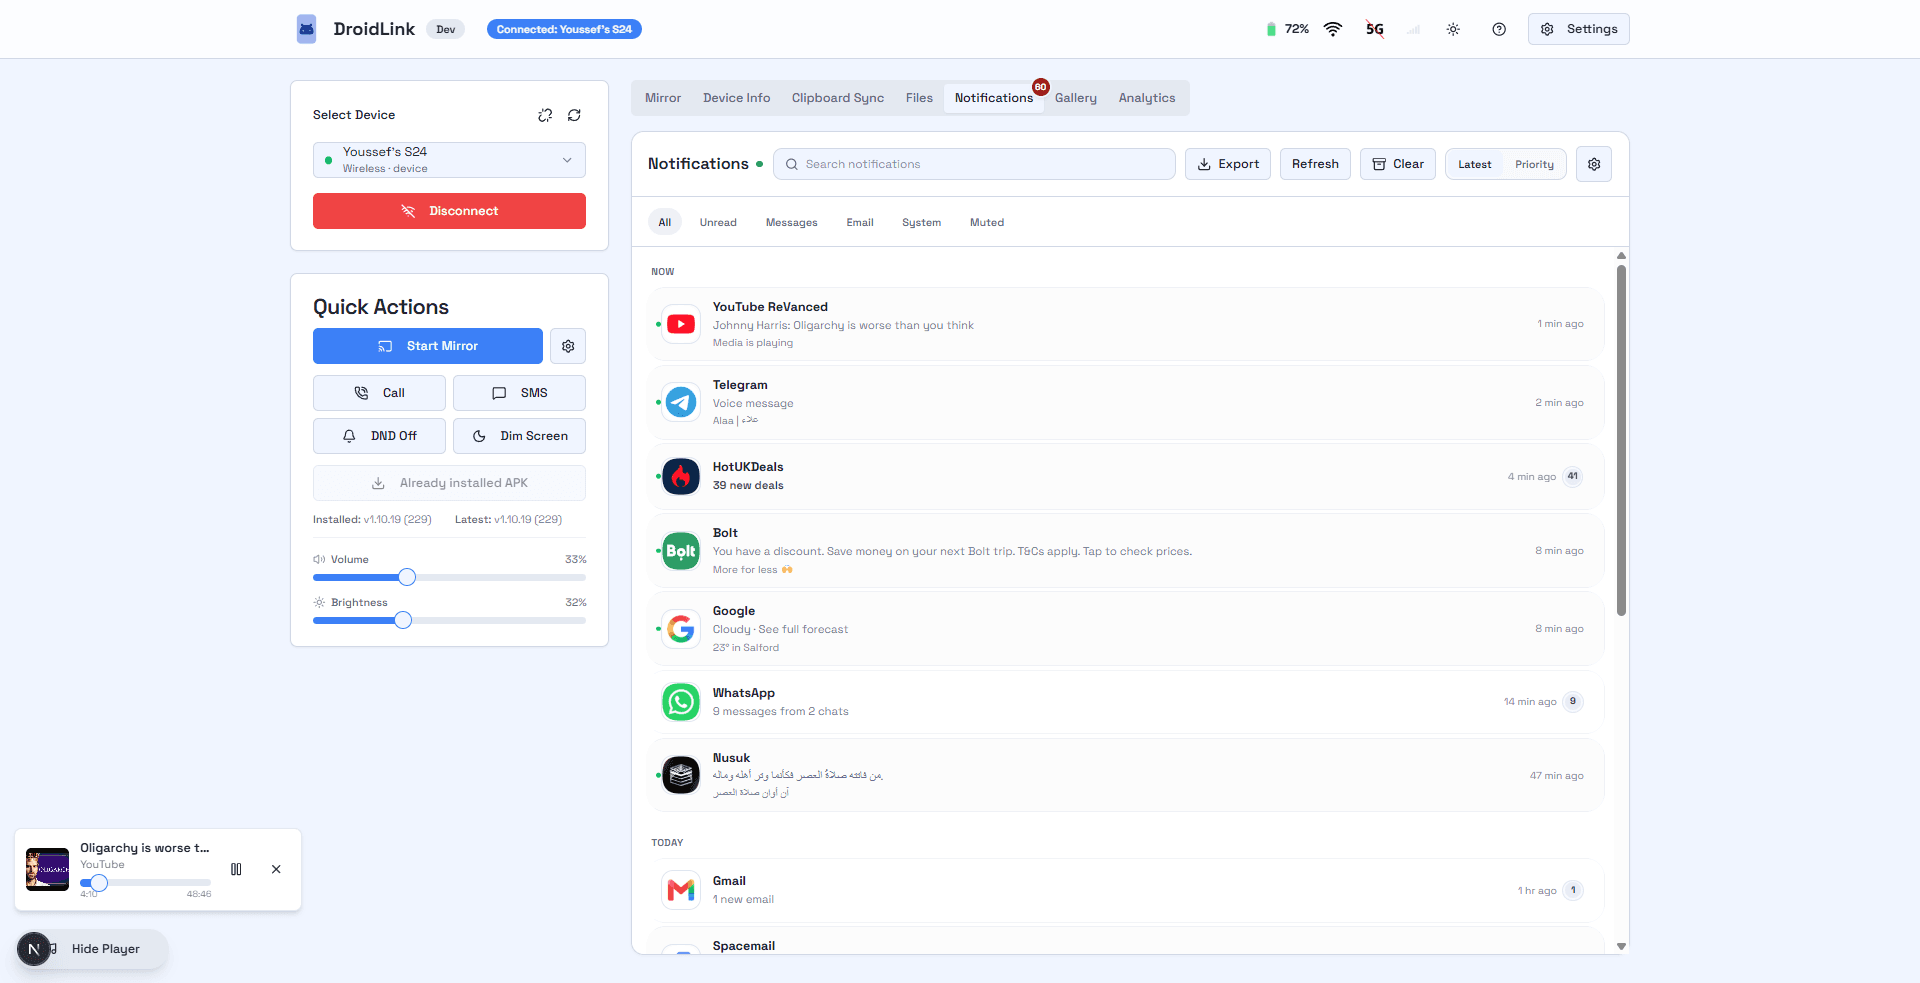Click the Refresh notifications button
1920x983 pixels.
(x=1315, y=164)
